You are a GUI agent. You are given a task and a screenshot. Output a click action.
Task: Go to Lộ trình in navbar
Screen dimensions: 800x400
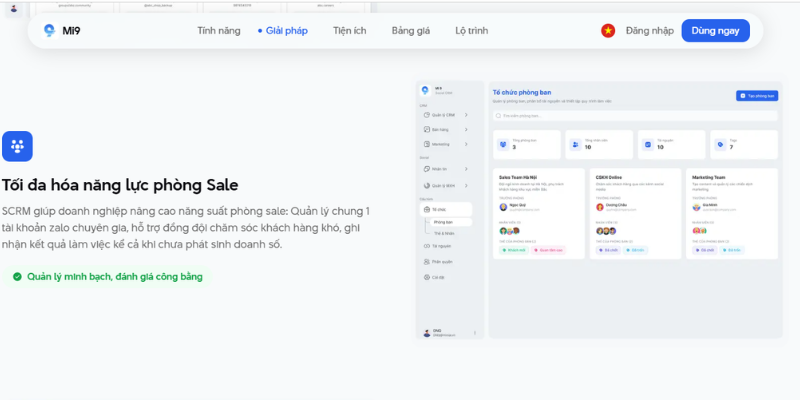click(x=471, y=31)
